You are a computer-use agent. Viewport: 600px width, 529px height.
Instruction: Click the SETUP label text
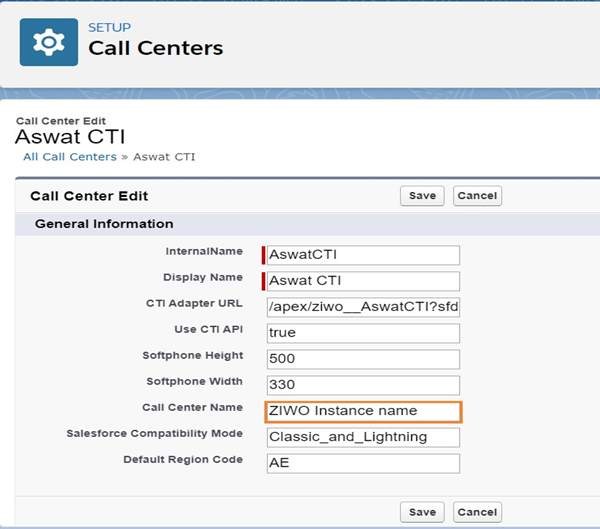point(109,28)
